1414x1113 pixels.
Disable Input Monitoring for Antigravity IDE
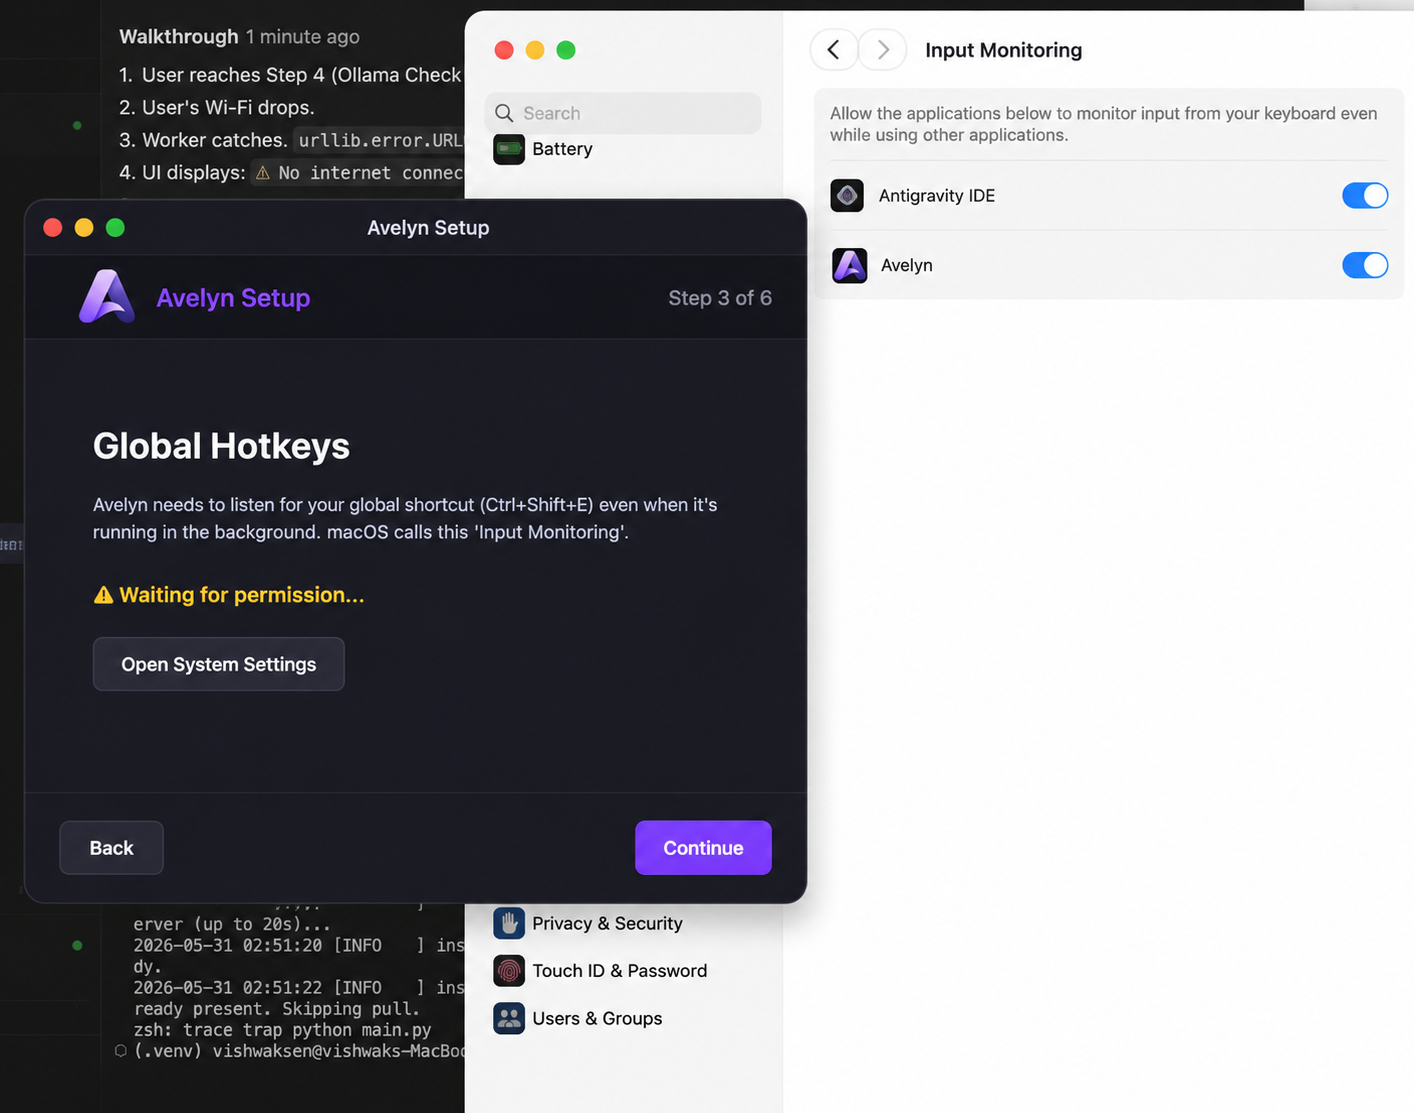pyautogui.click(x=1365, y=195)
